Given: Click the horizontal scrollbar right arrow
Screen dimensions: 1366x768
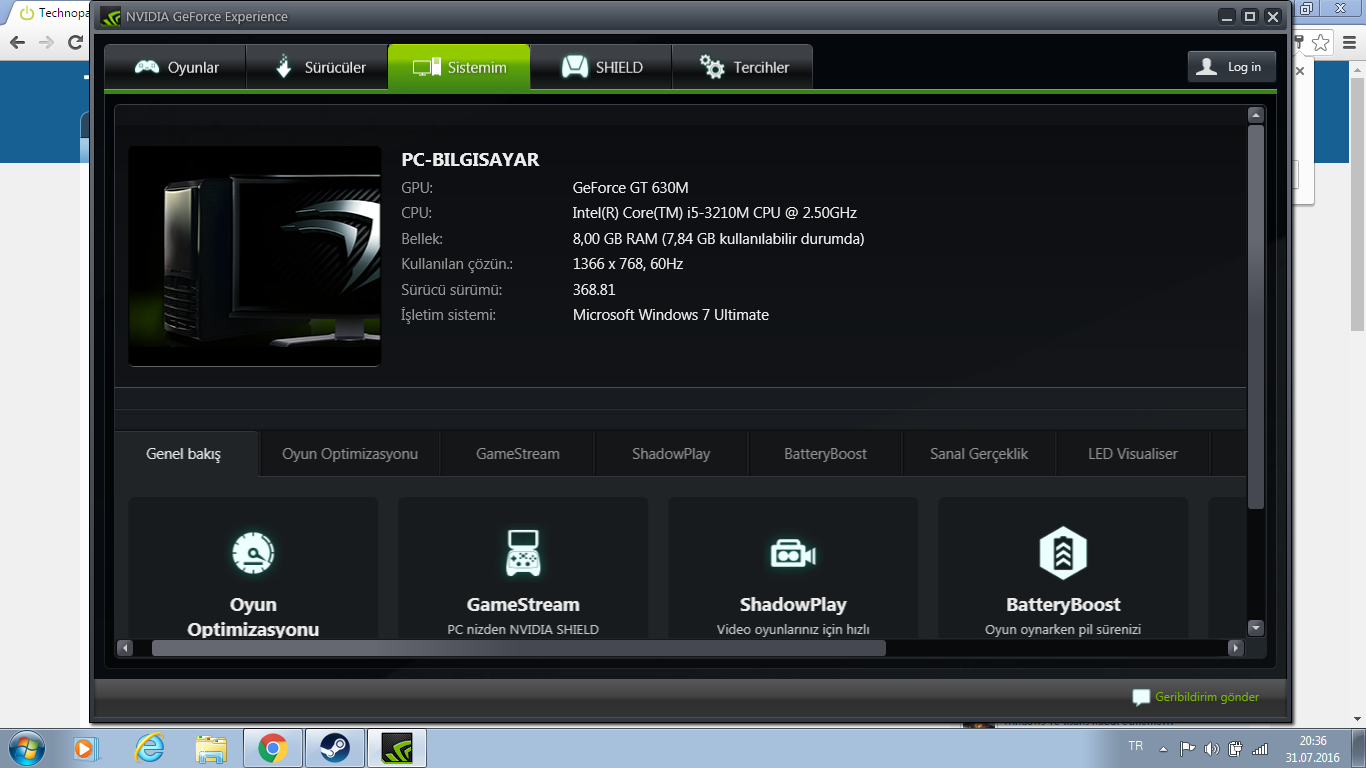Looking at the screenshot, I should 1236,648.
